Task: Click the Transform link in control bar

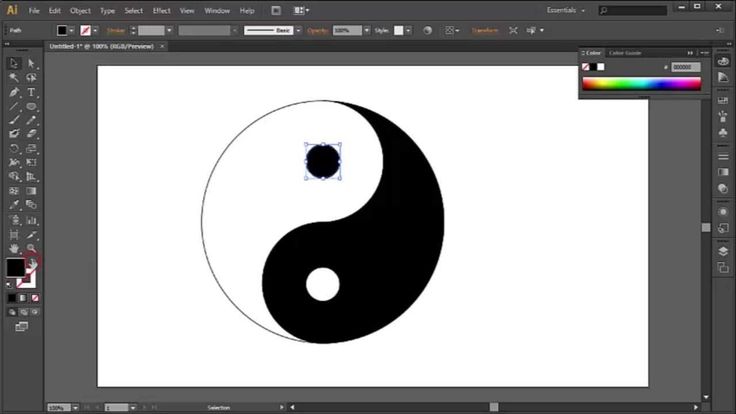Action: coord(484,31)
